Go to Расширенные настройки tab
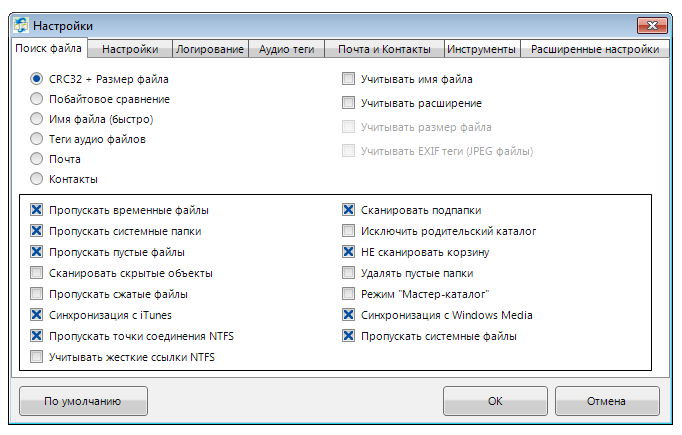This screenshot has height=435, width=682. point(595,49)
